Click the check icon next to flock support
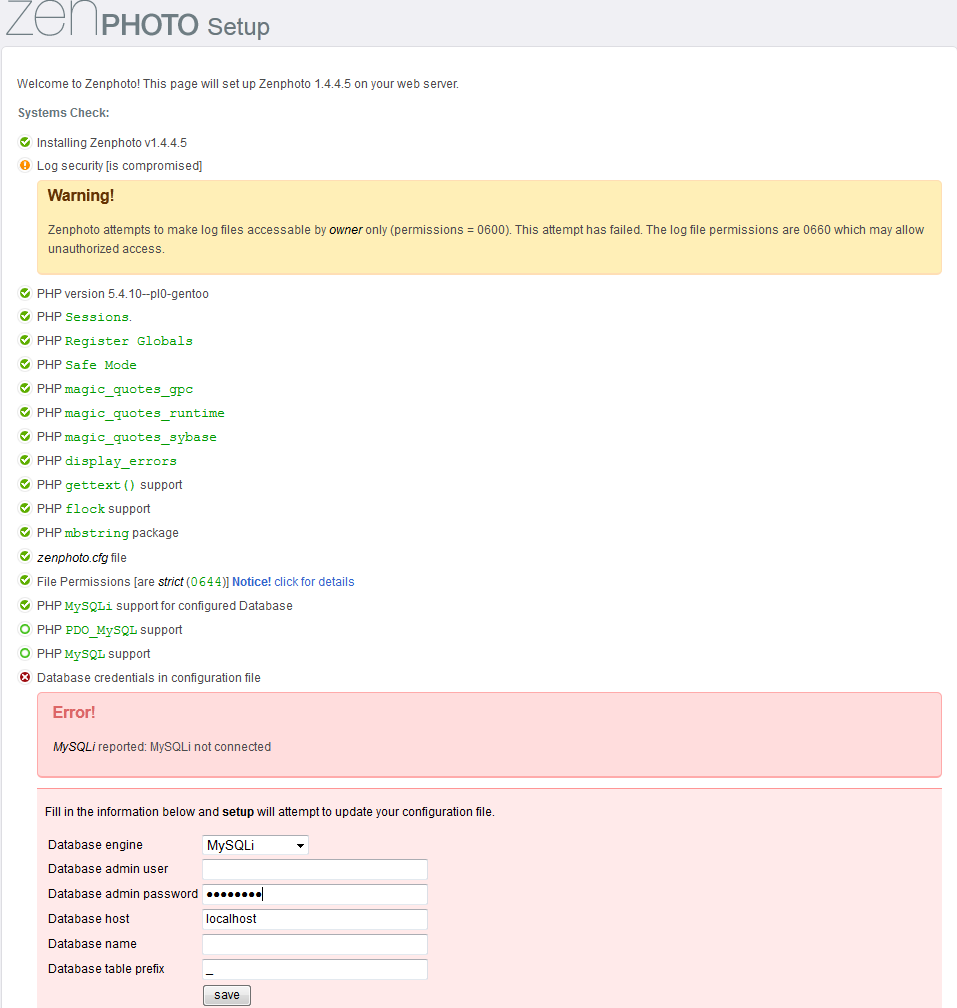Viewport: 957px width, 1008px height. pyautogui.click(x=25, y=508)
